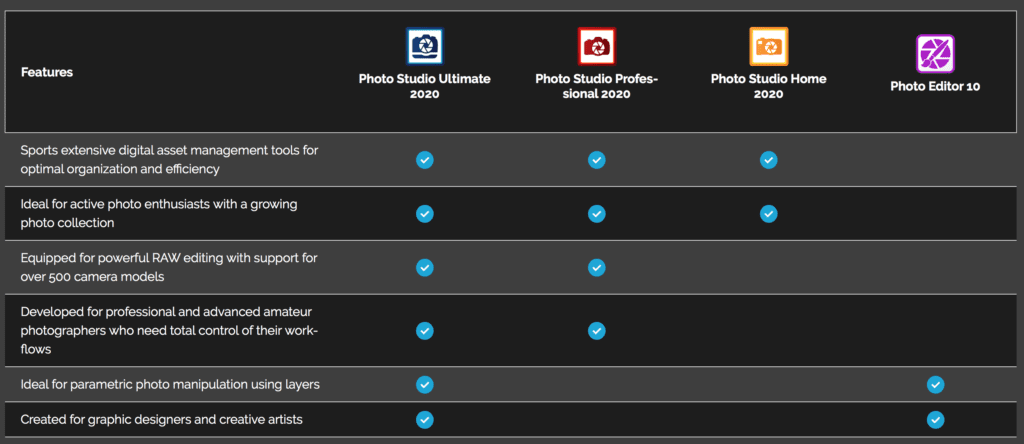Select text 'Created for graphic designers and creative artists'
Screen dimensions: 1024x444
(x=161, y=419)
